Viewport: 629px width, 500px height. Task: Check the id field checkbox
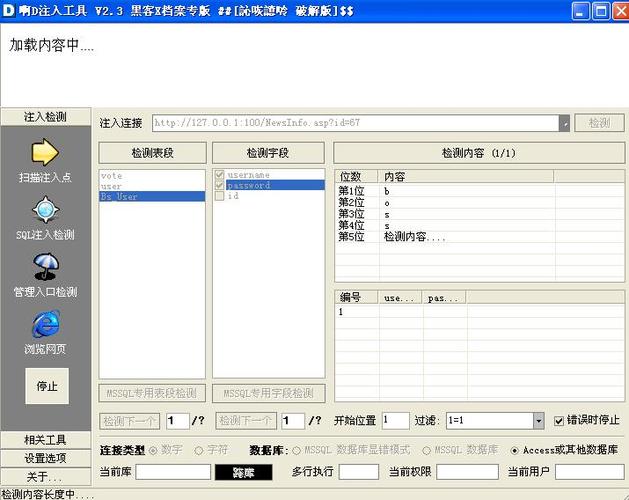[x=220, y=196]
